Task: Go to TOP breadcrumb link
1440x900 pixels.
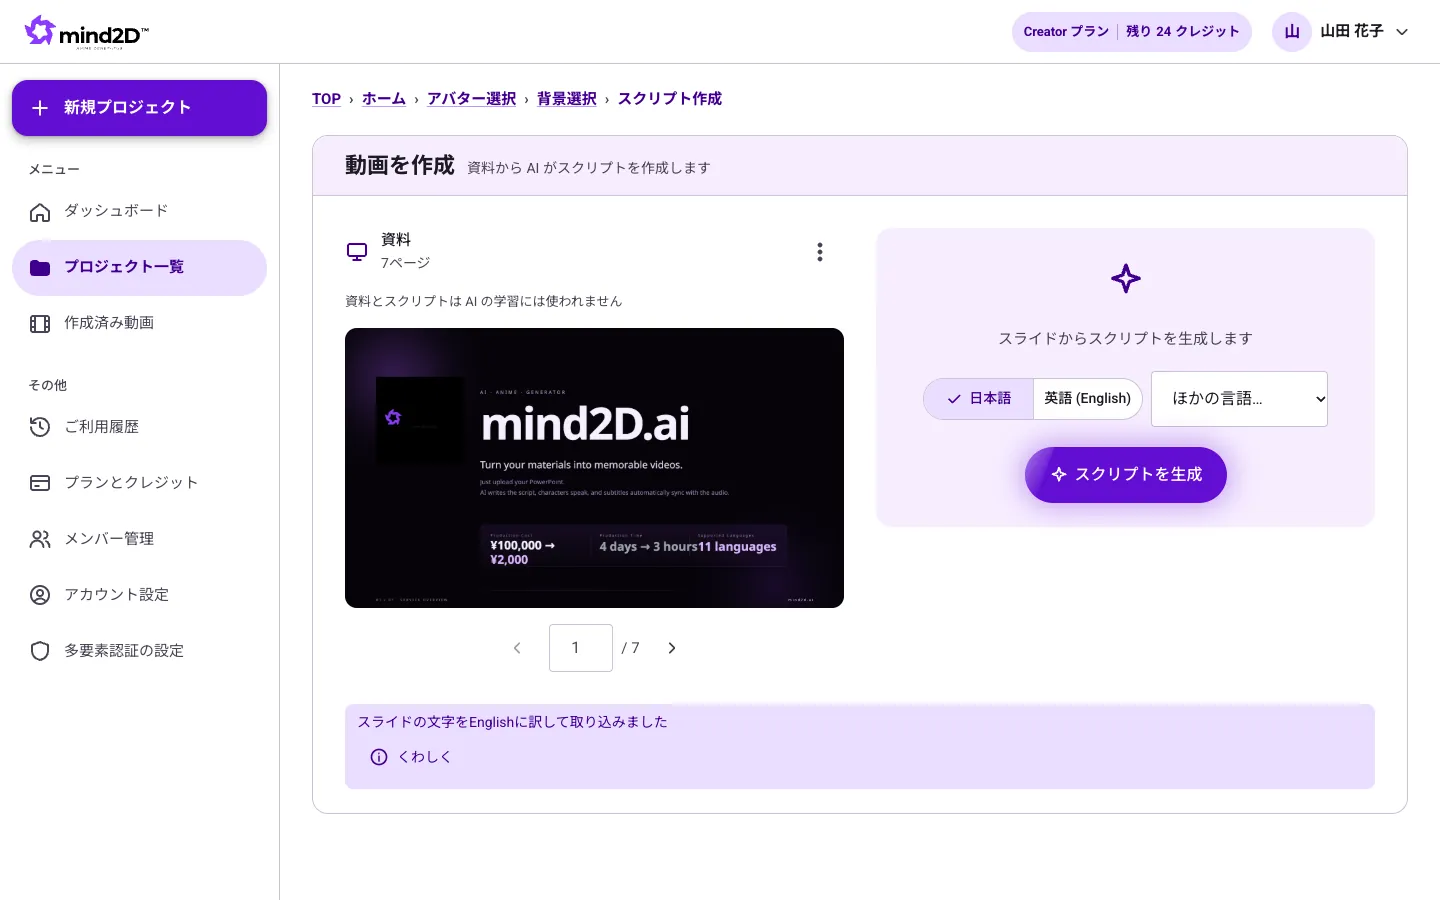Action: point(326,99)
